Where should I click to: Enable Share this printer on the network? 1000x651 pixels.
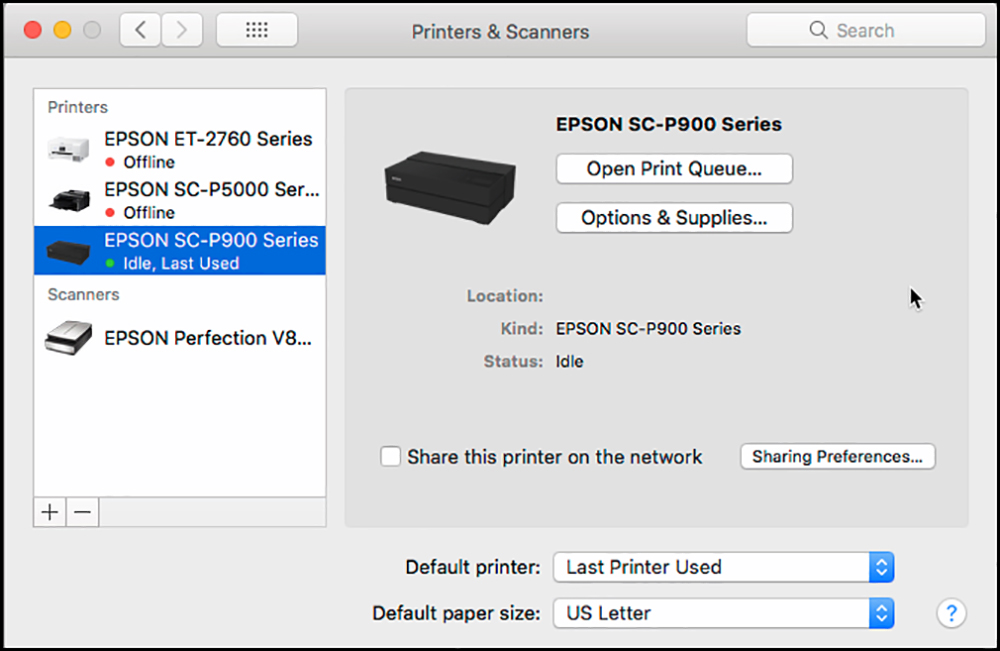click(x=390, y=457)
